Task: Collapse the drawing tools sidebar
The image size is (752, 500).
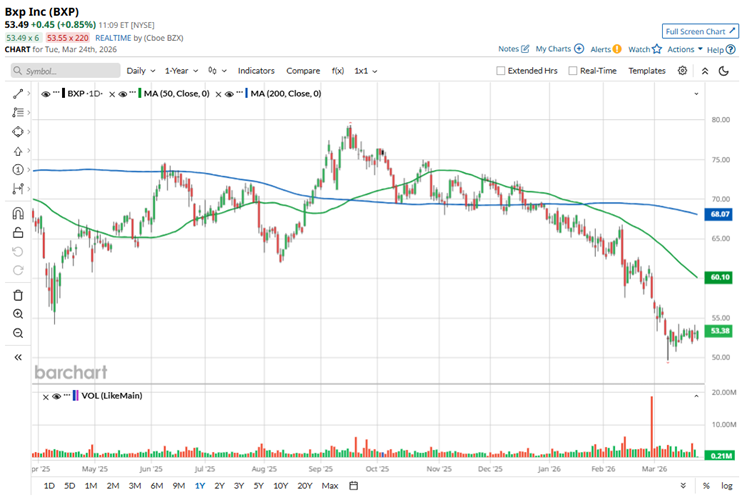Action: coord(18,357)
